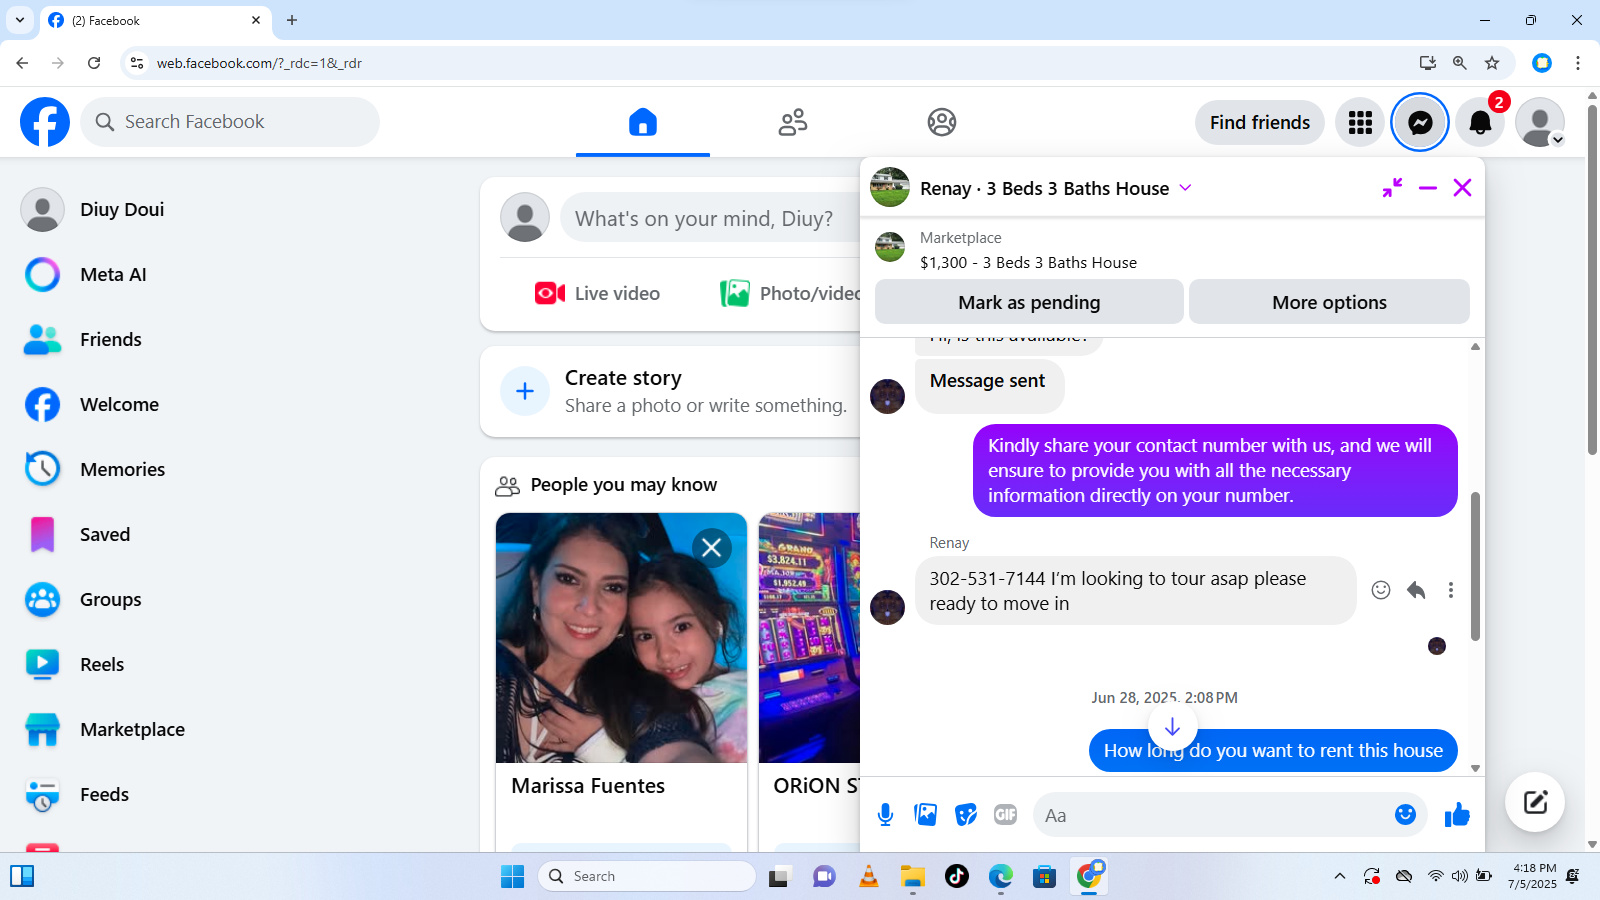The image size is (1600, 900).
Task: Expand Renay chat settings dropdown
Action: [x=1185, y=187]
